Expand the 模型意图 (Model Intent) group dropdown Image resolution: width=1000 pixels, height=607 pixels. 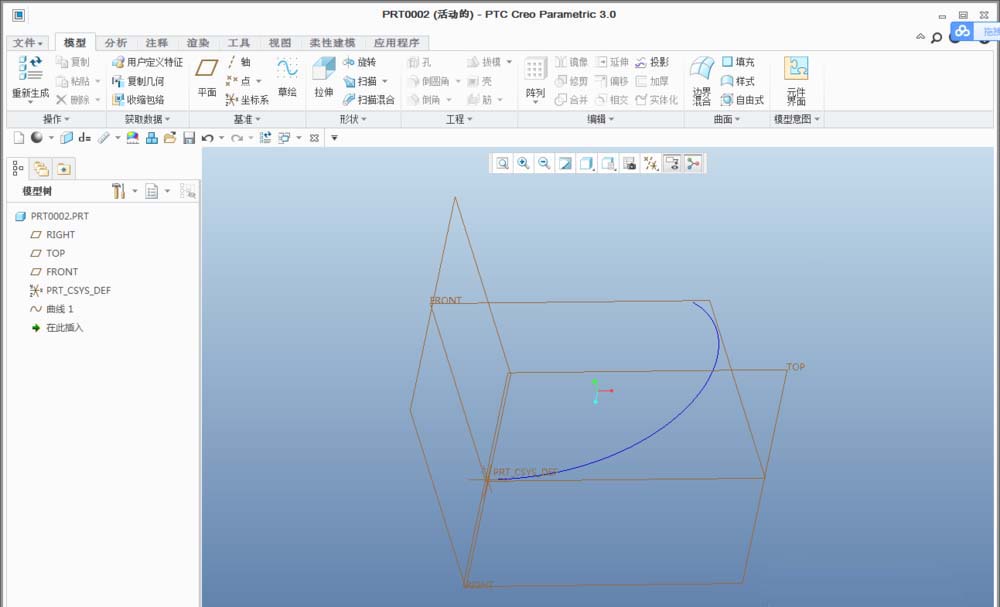point(797,119)
